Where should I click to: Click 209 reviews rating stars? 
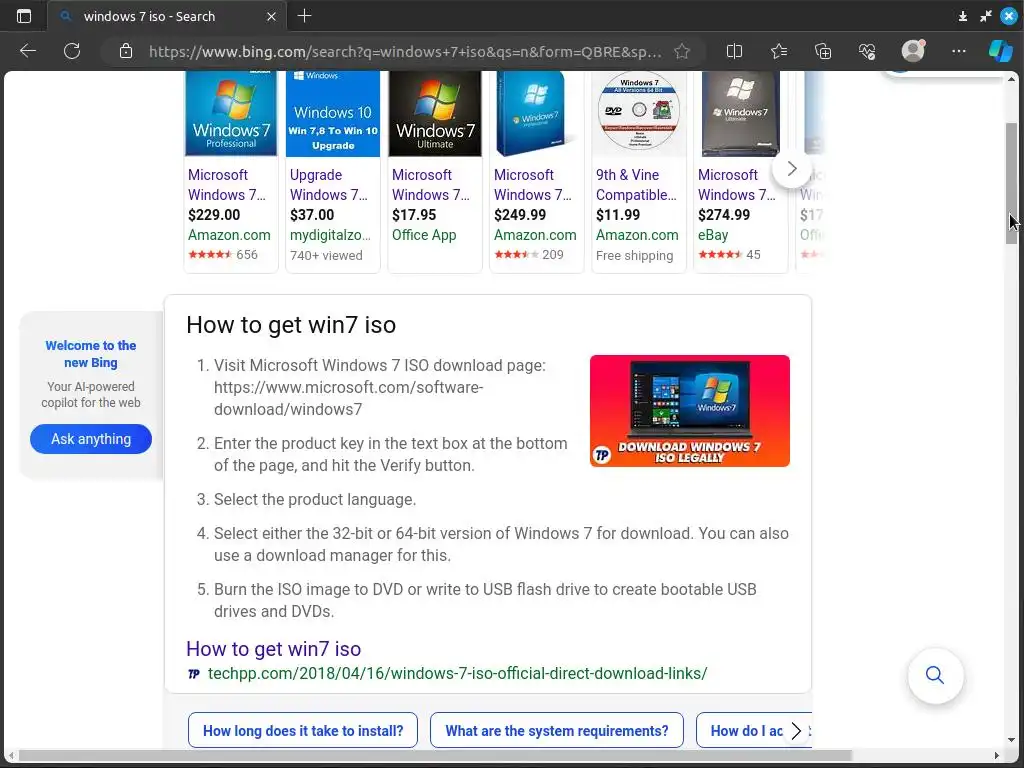click(529, 255)
